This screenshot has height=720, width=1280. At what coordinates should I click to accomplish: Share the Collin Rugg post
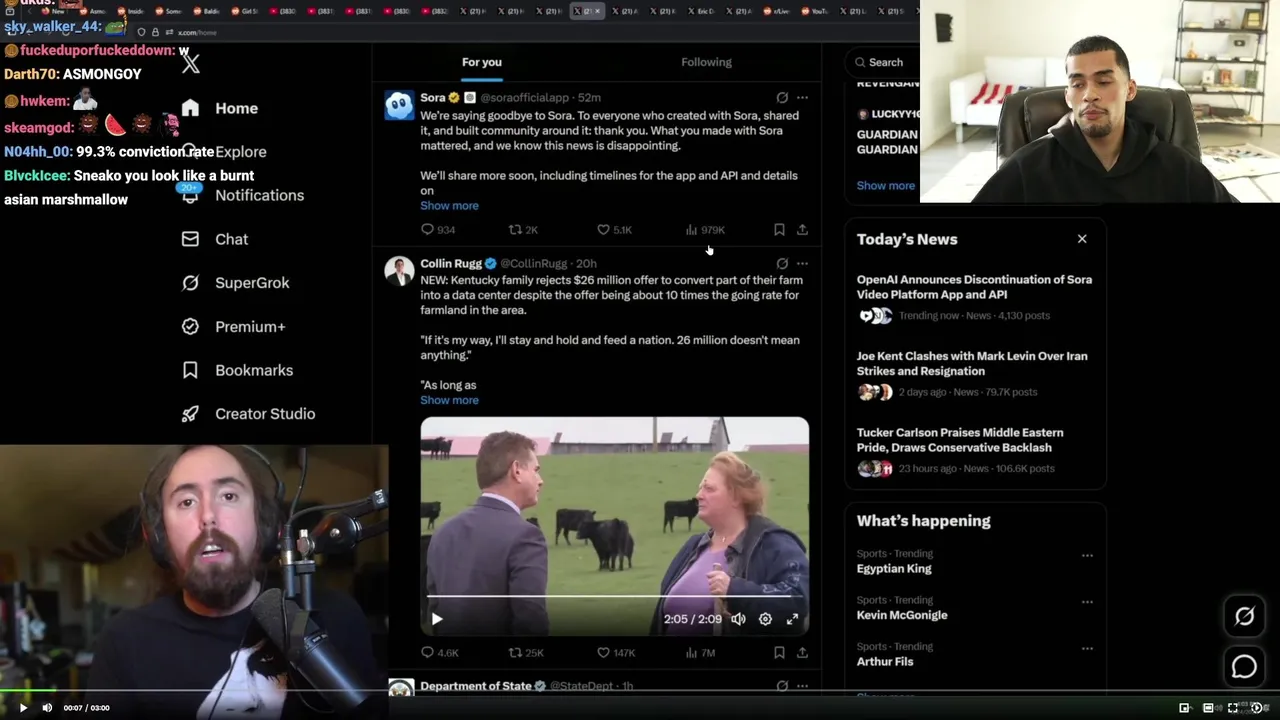[802, 653]
